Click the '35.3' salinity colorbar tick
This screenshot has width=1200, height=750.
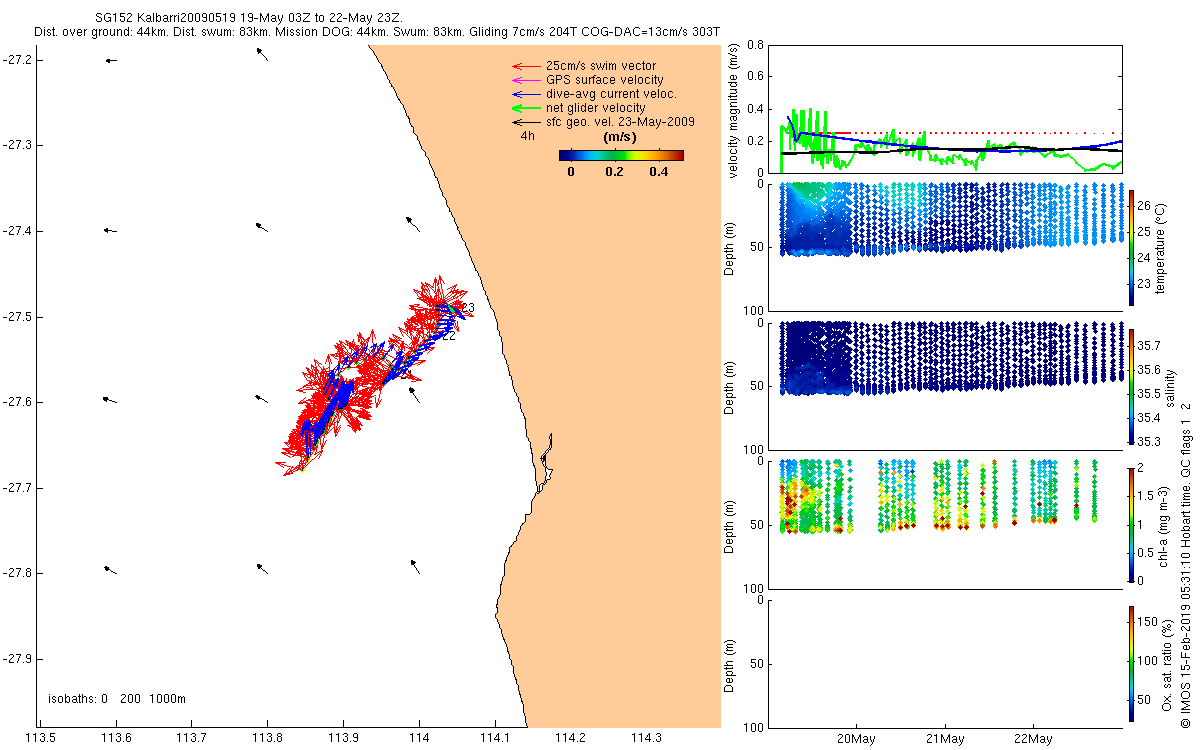1150,441
